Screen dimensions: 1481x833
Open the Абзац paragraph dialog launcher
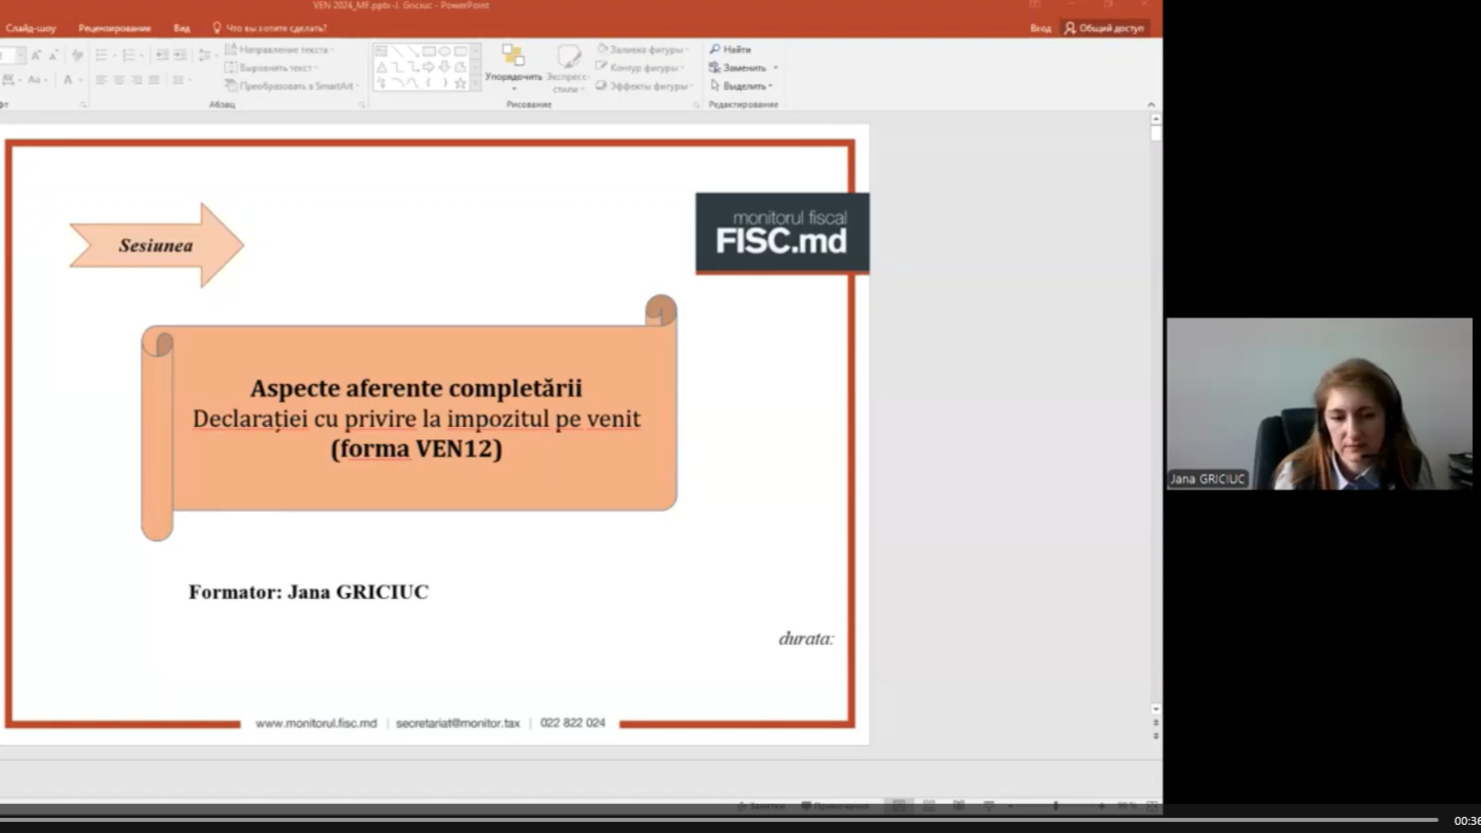(x=361, y=104)
